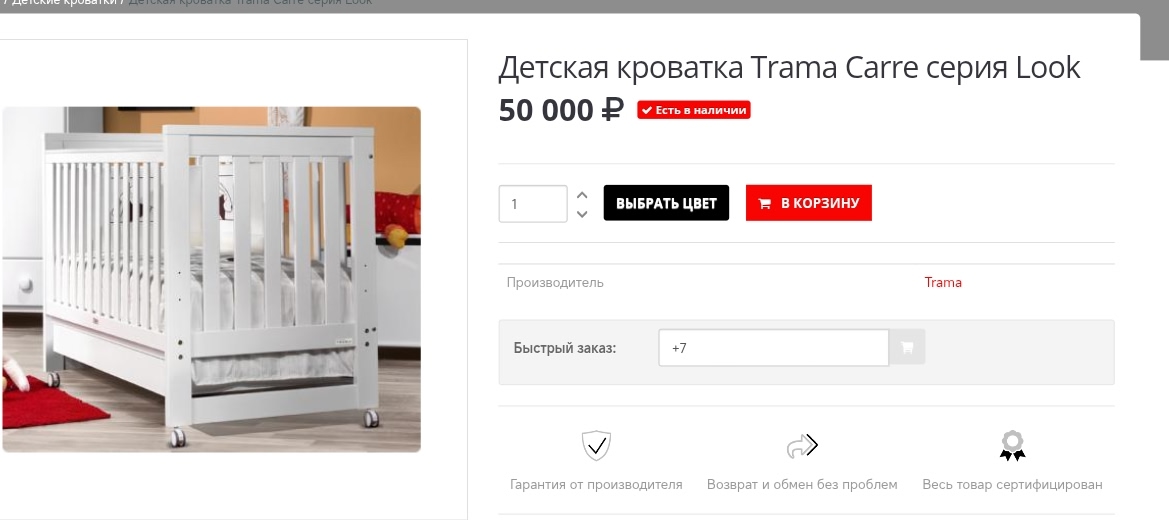Image resolution: width=1169 pixels, height=520 pixels.
Task: Click the quantity input field
Action: [x=533, y=204]
